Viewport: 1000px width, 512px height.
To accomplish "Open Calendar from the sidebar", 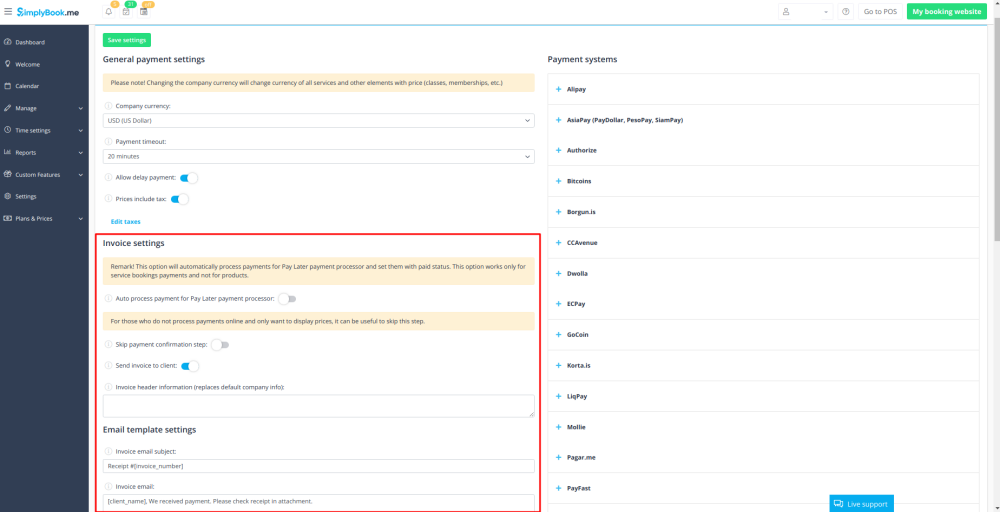I will pyautogui.click(x=27, y=86).
